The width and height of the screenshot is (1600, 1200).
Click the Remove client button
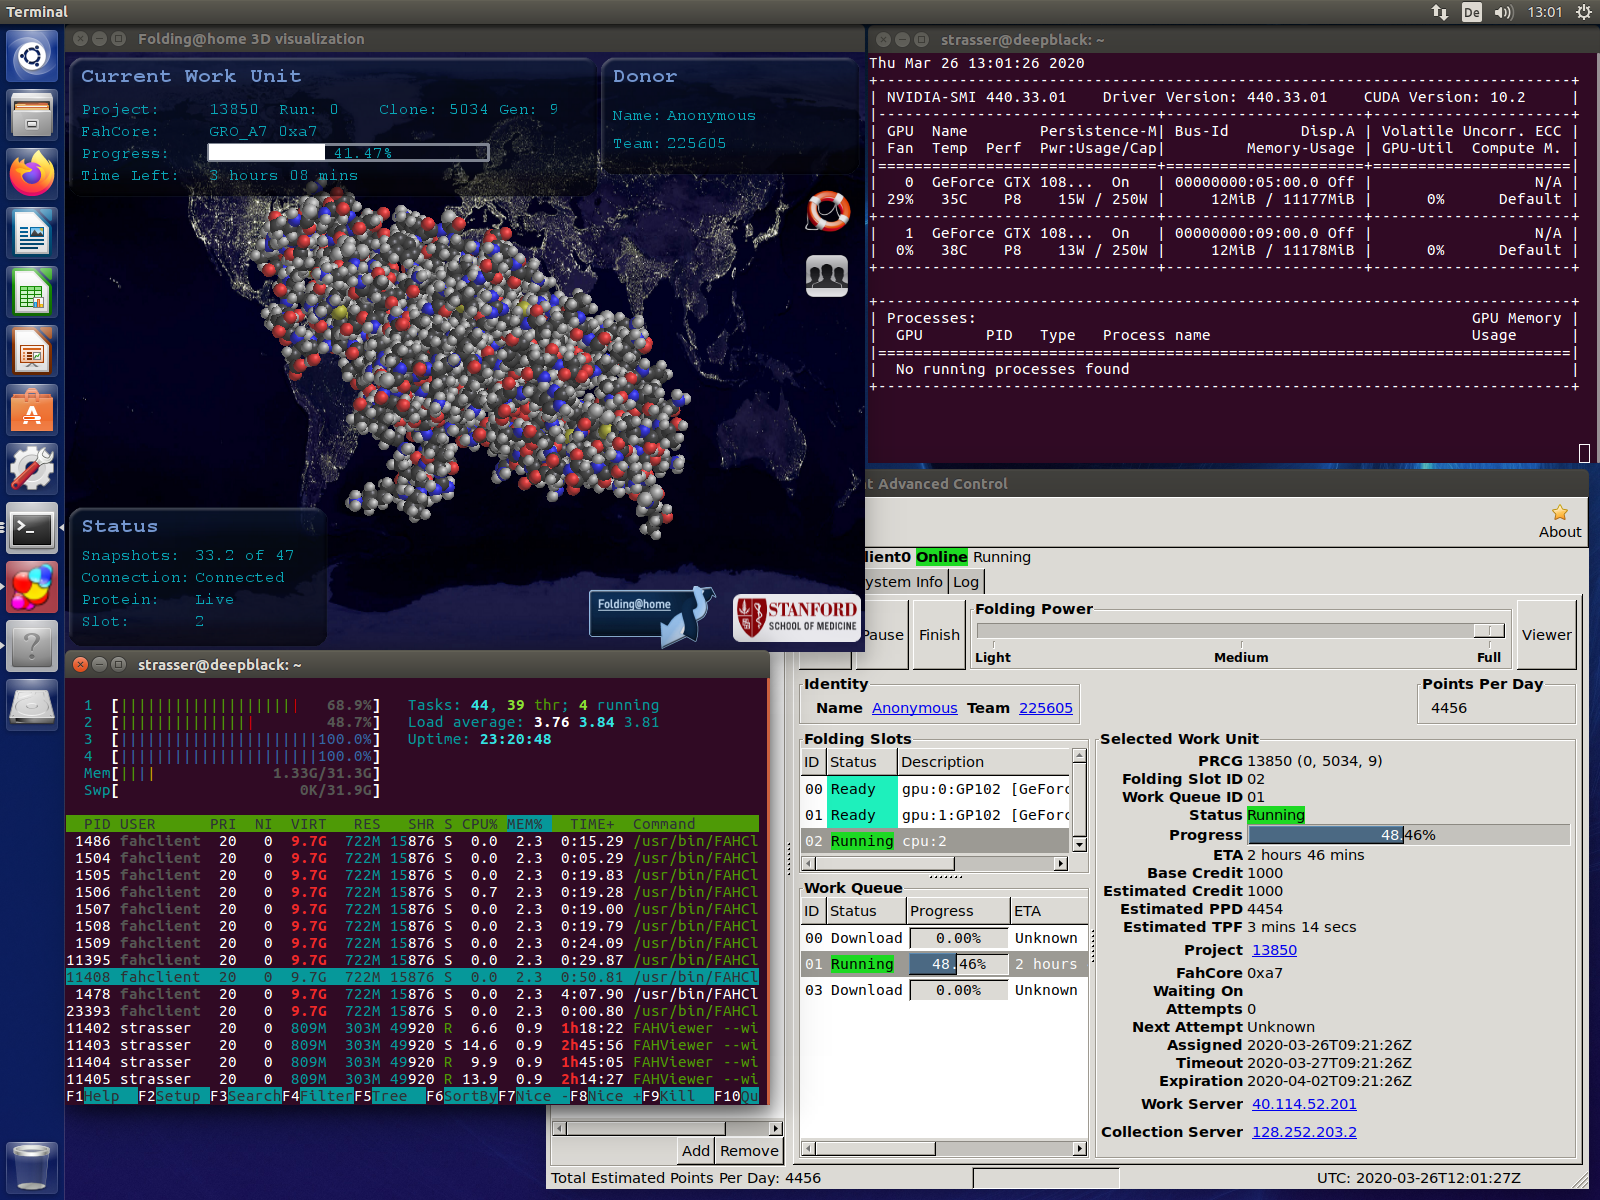[x=749, y=1151]
